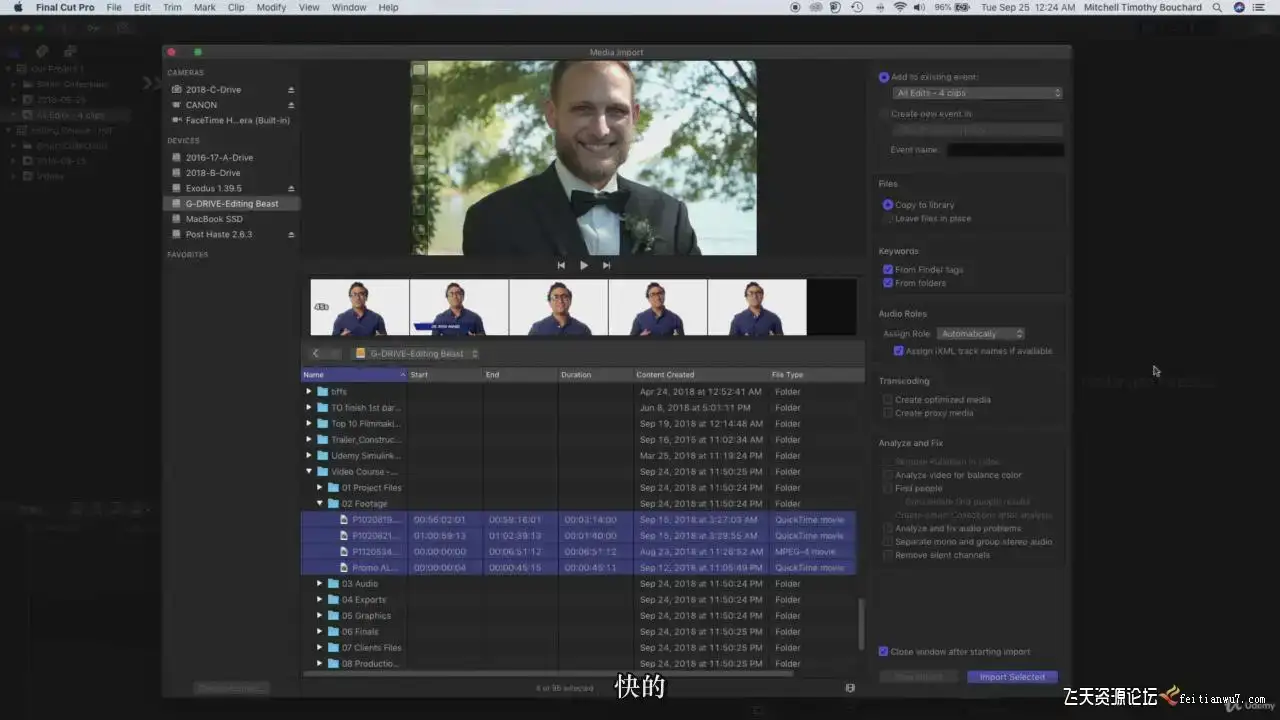Open Time Machine menu bar icon
This screenshot has height=720, width=1280.
(x=857, y=7)
